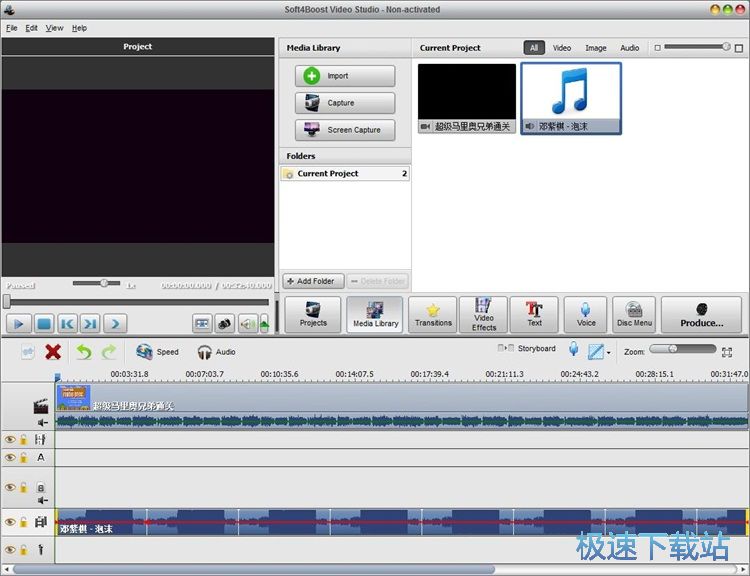
Task: Click the blue envelope line tool icon
Action: click(596, 352)
